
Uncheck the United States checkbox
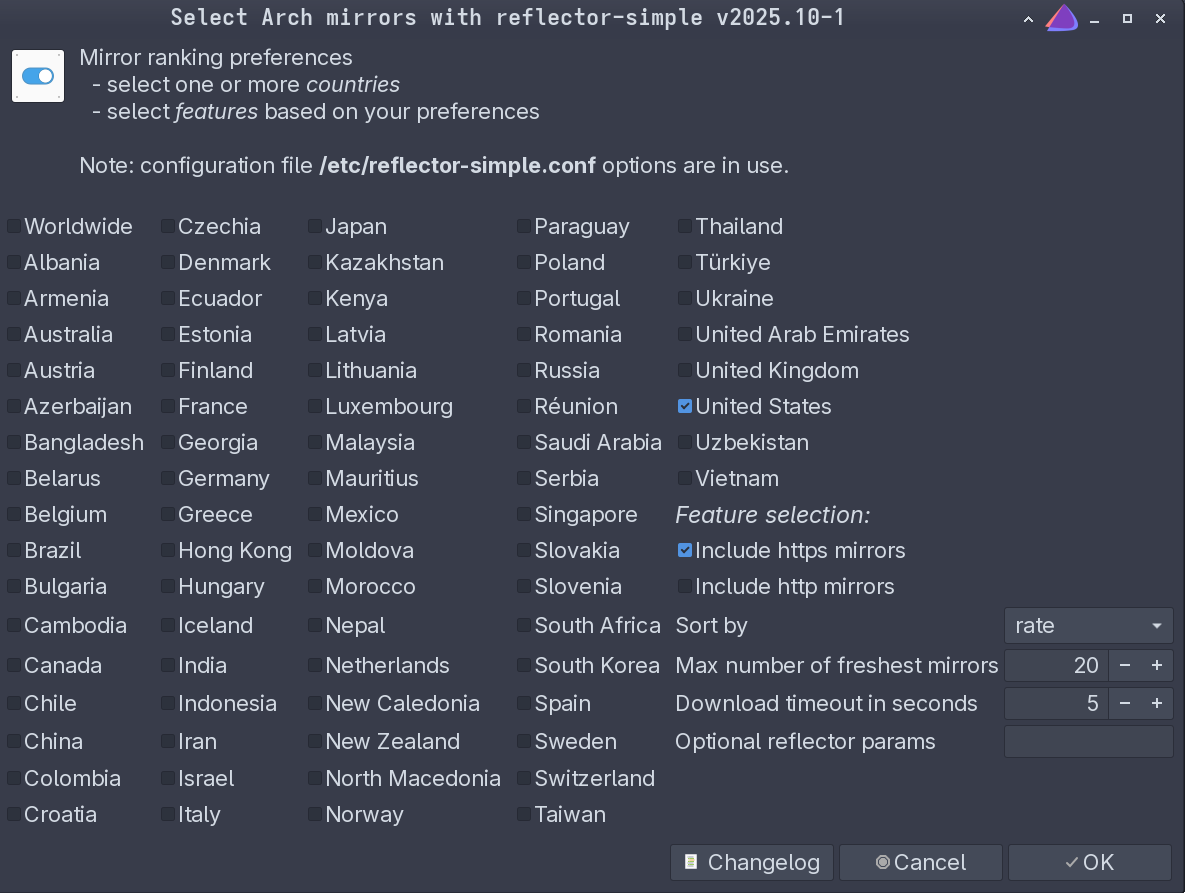(x=685, y=406)
